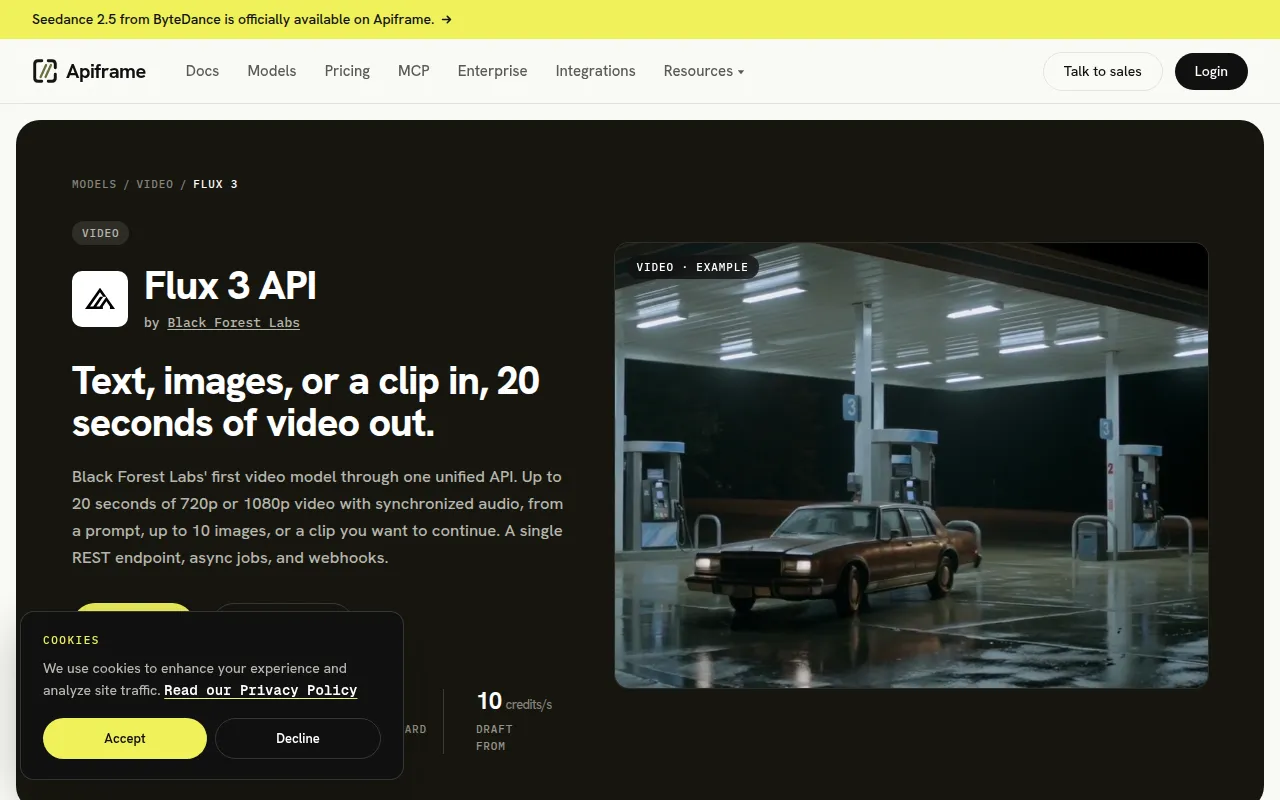Open the Seedance 2.5 announcement banner link
This screenshot has height=800, width=1280.
click(x=242, y=19)
